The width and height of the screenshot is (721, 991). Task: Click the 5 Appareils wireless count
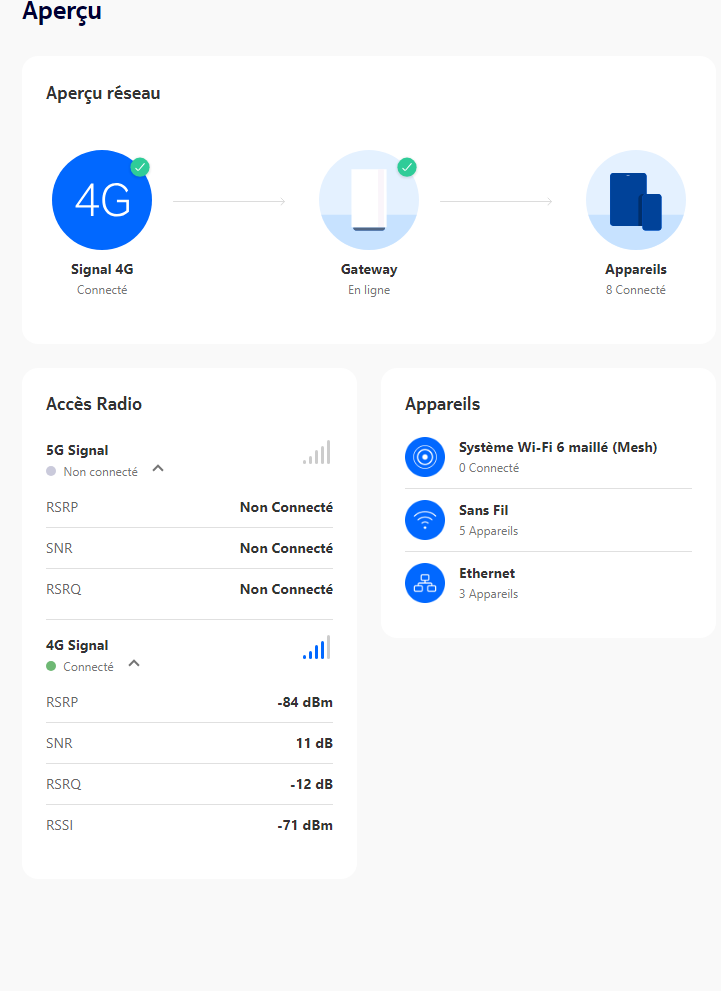click(x=488, y=531)
